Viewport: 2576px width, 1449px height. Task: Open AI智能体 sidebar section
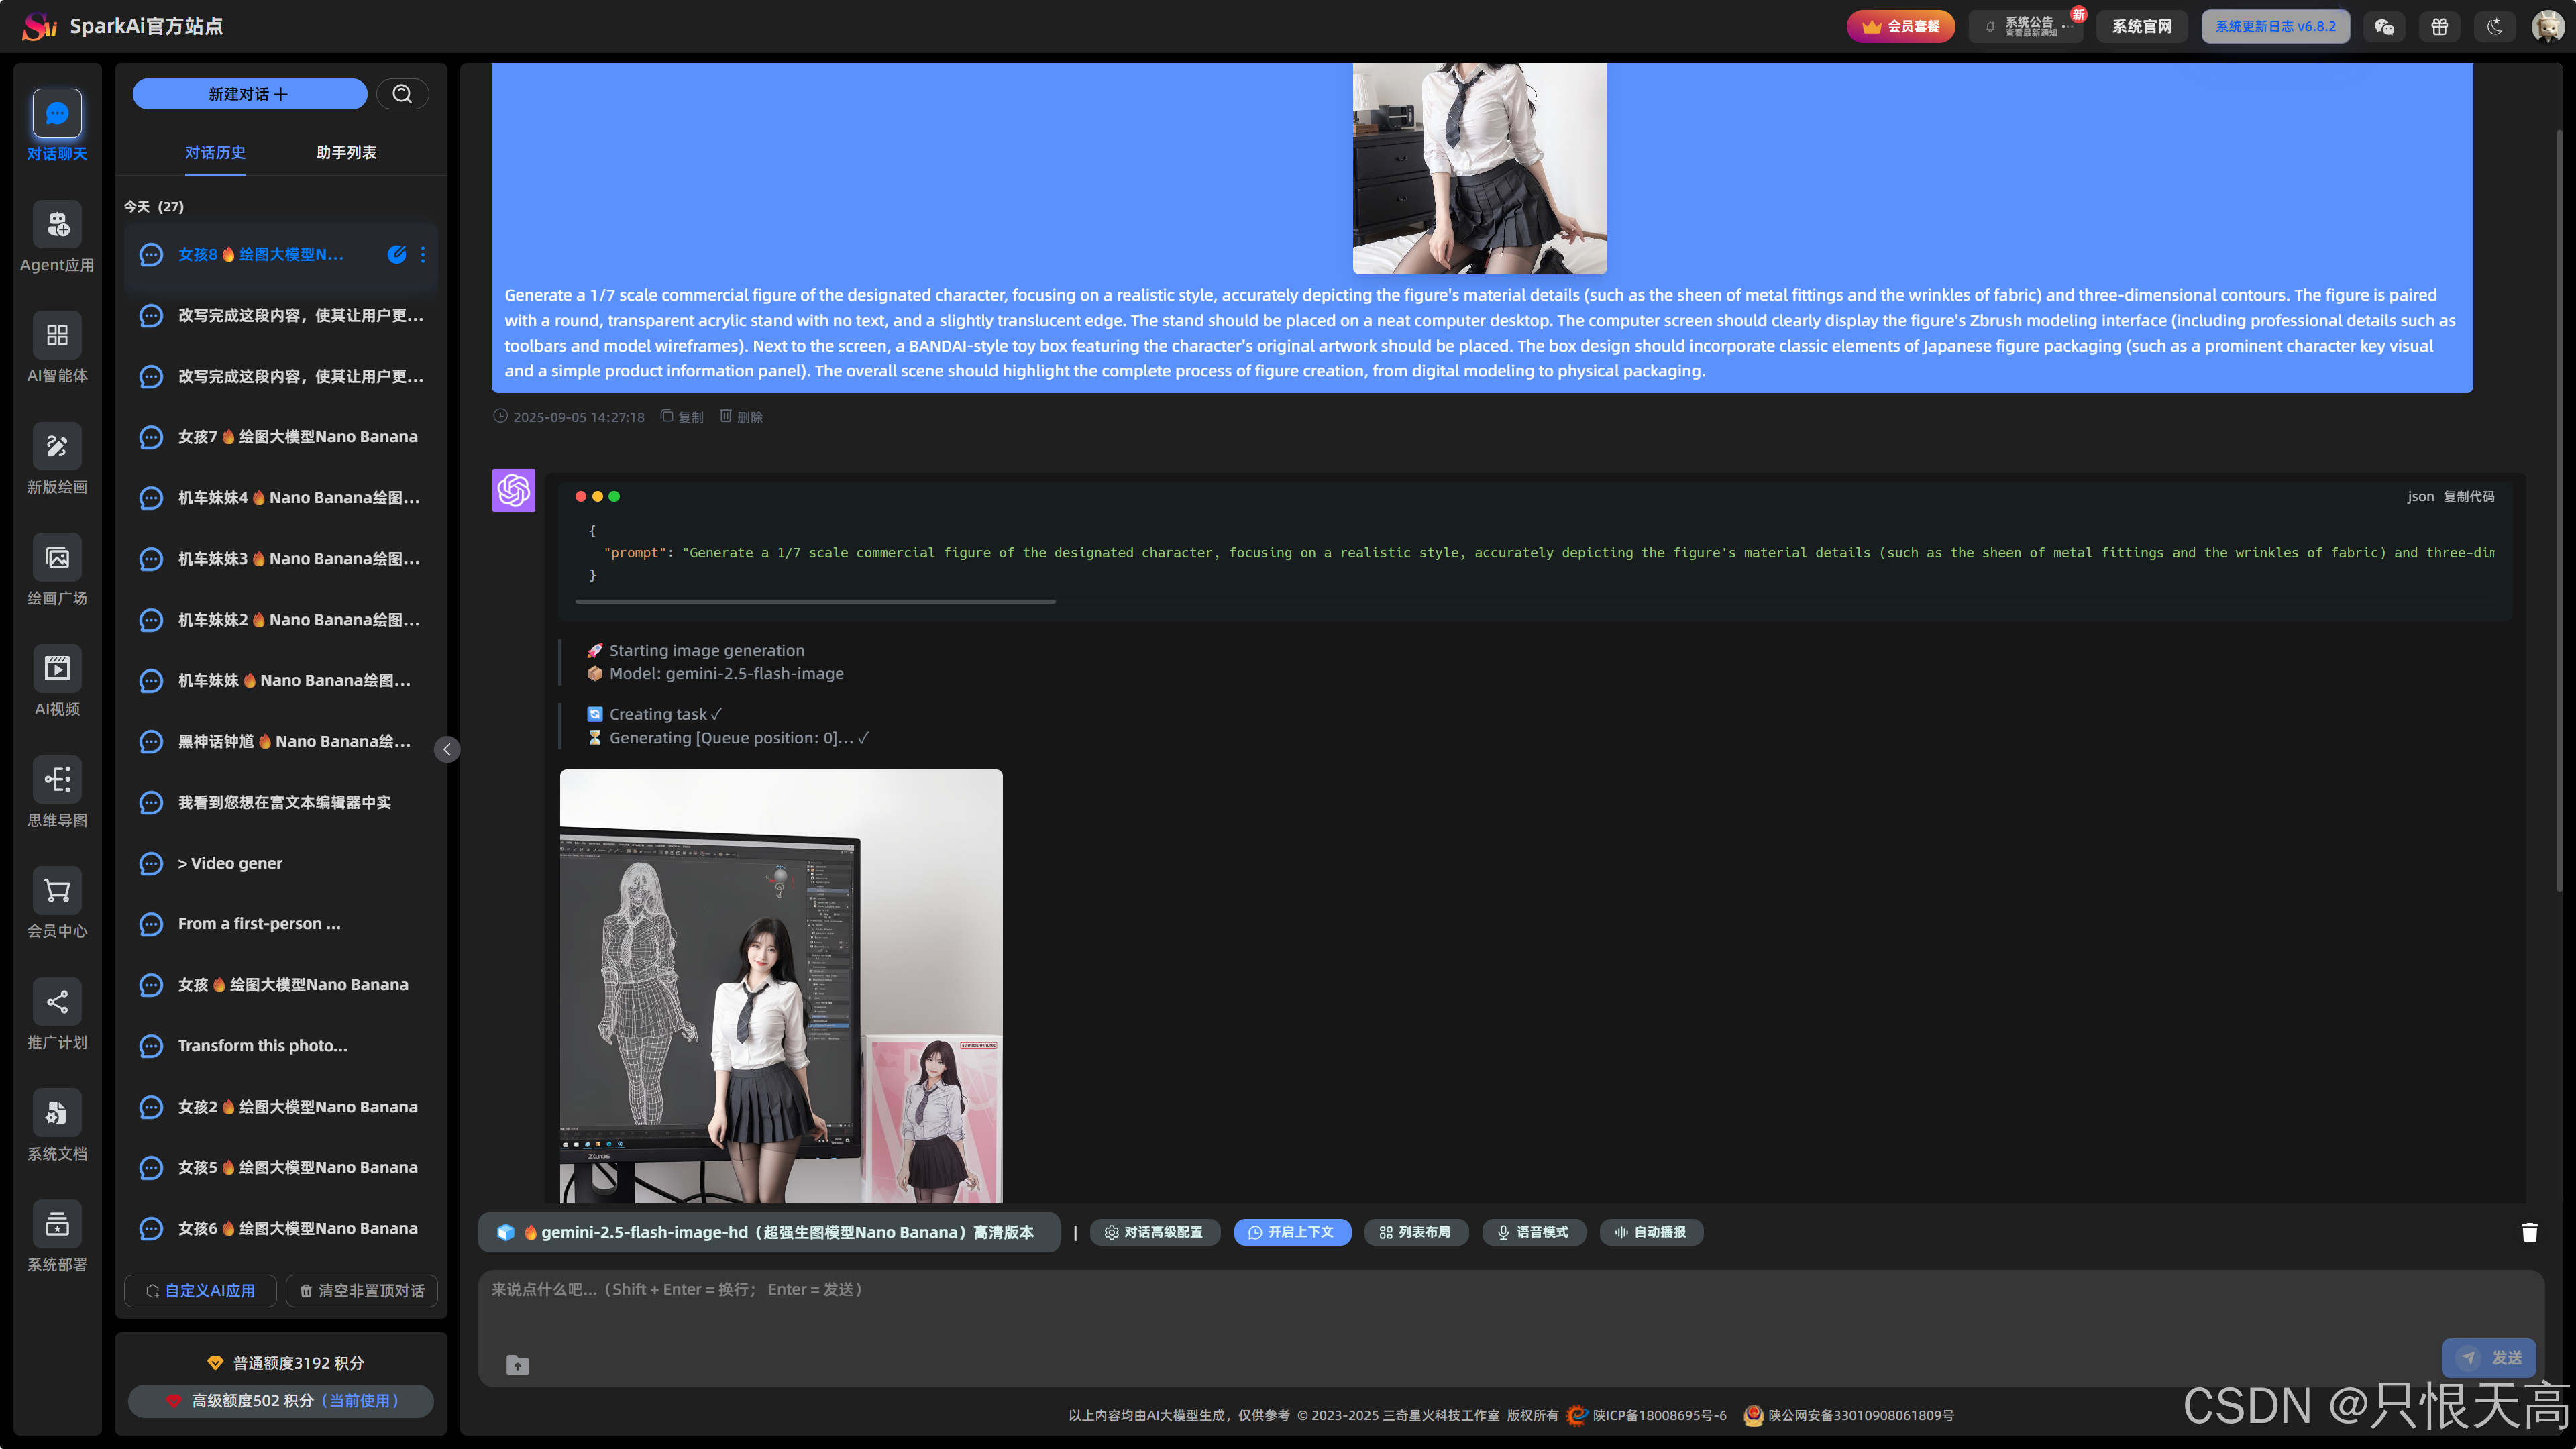pyautogui.click(x=57, y=336)
